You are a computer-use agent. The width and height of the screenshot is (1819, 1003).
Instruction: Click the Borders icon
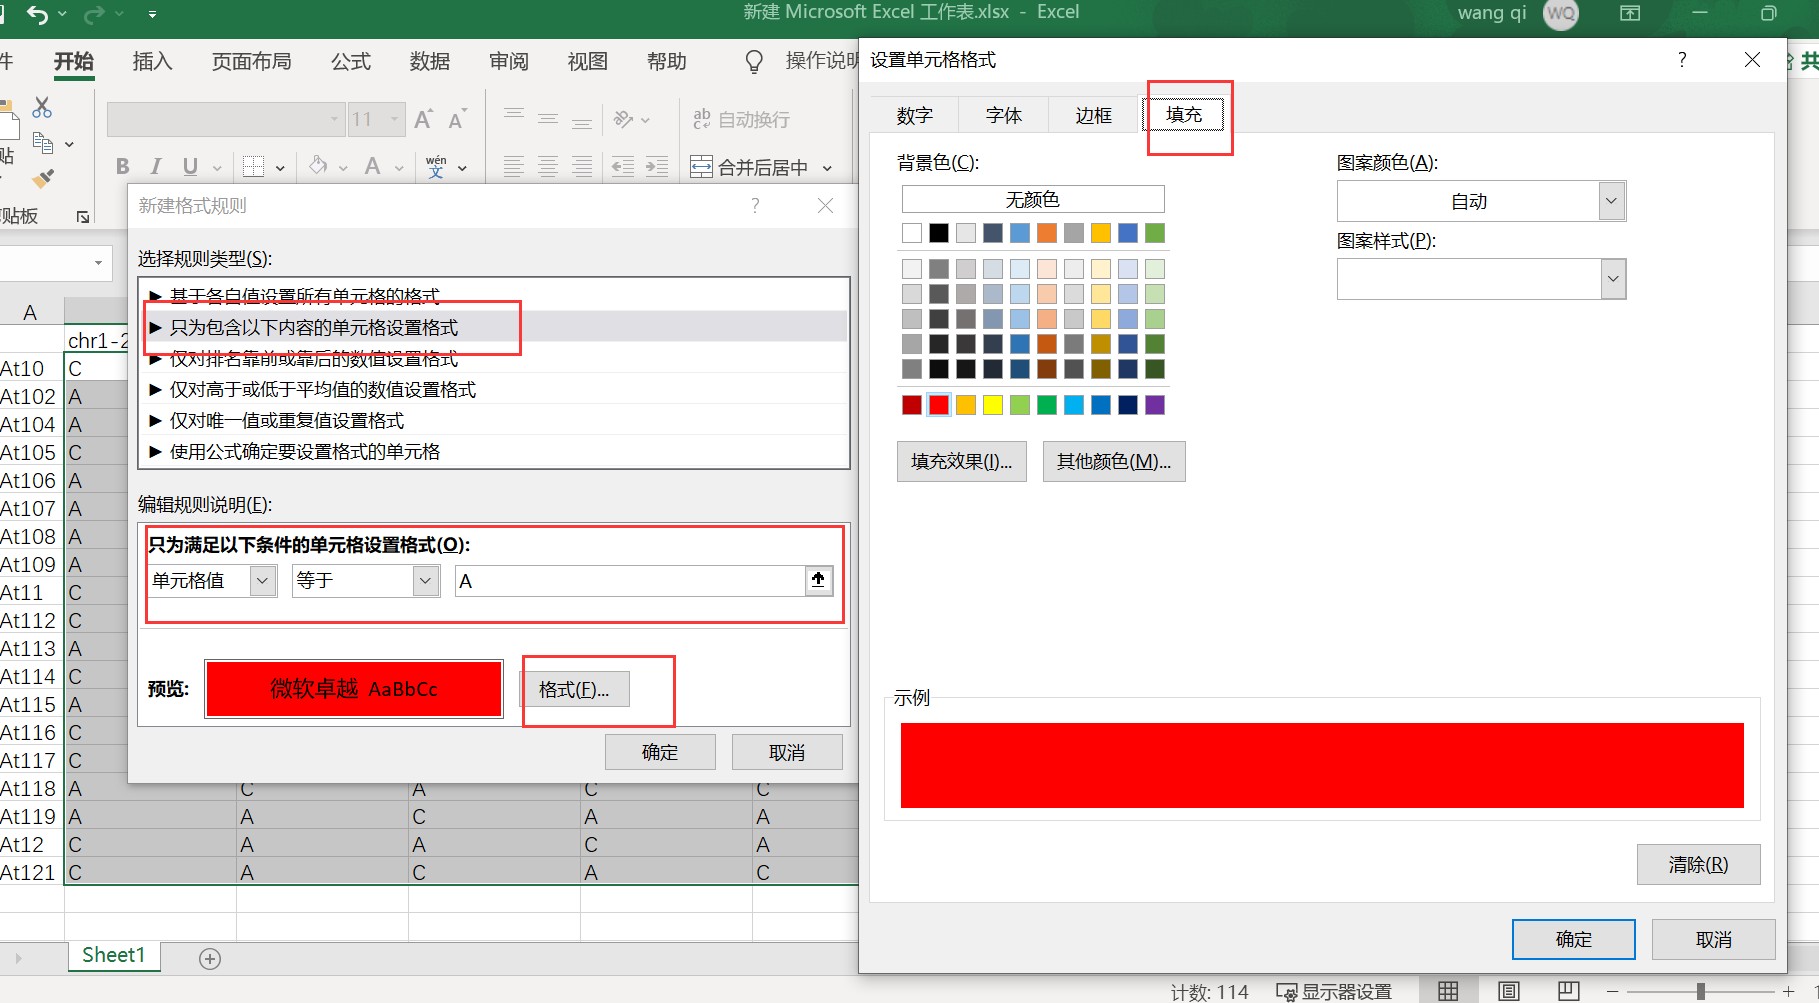tap(254, 166)
